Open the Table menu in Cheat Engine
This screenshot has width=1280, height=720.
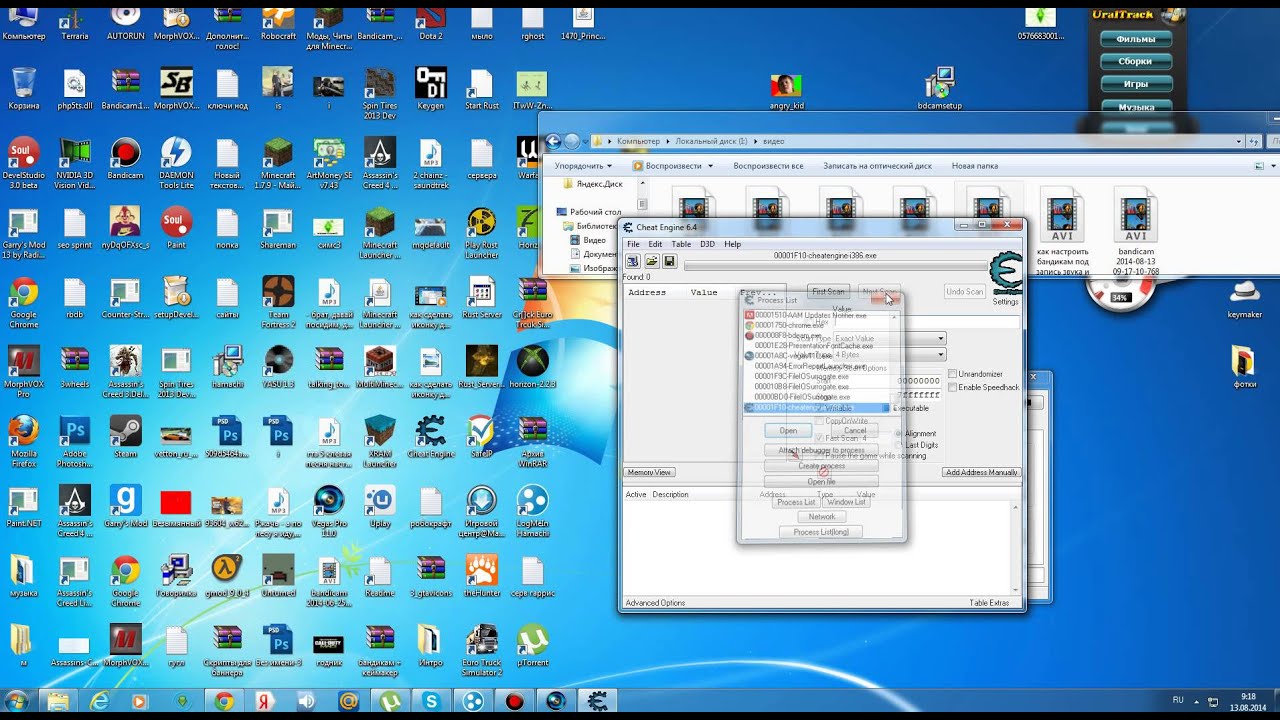click(681, 244)
